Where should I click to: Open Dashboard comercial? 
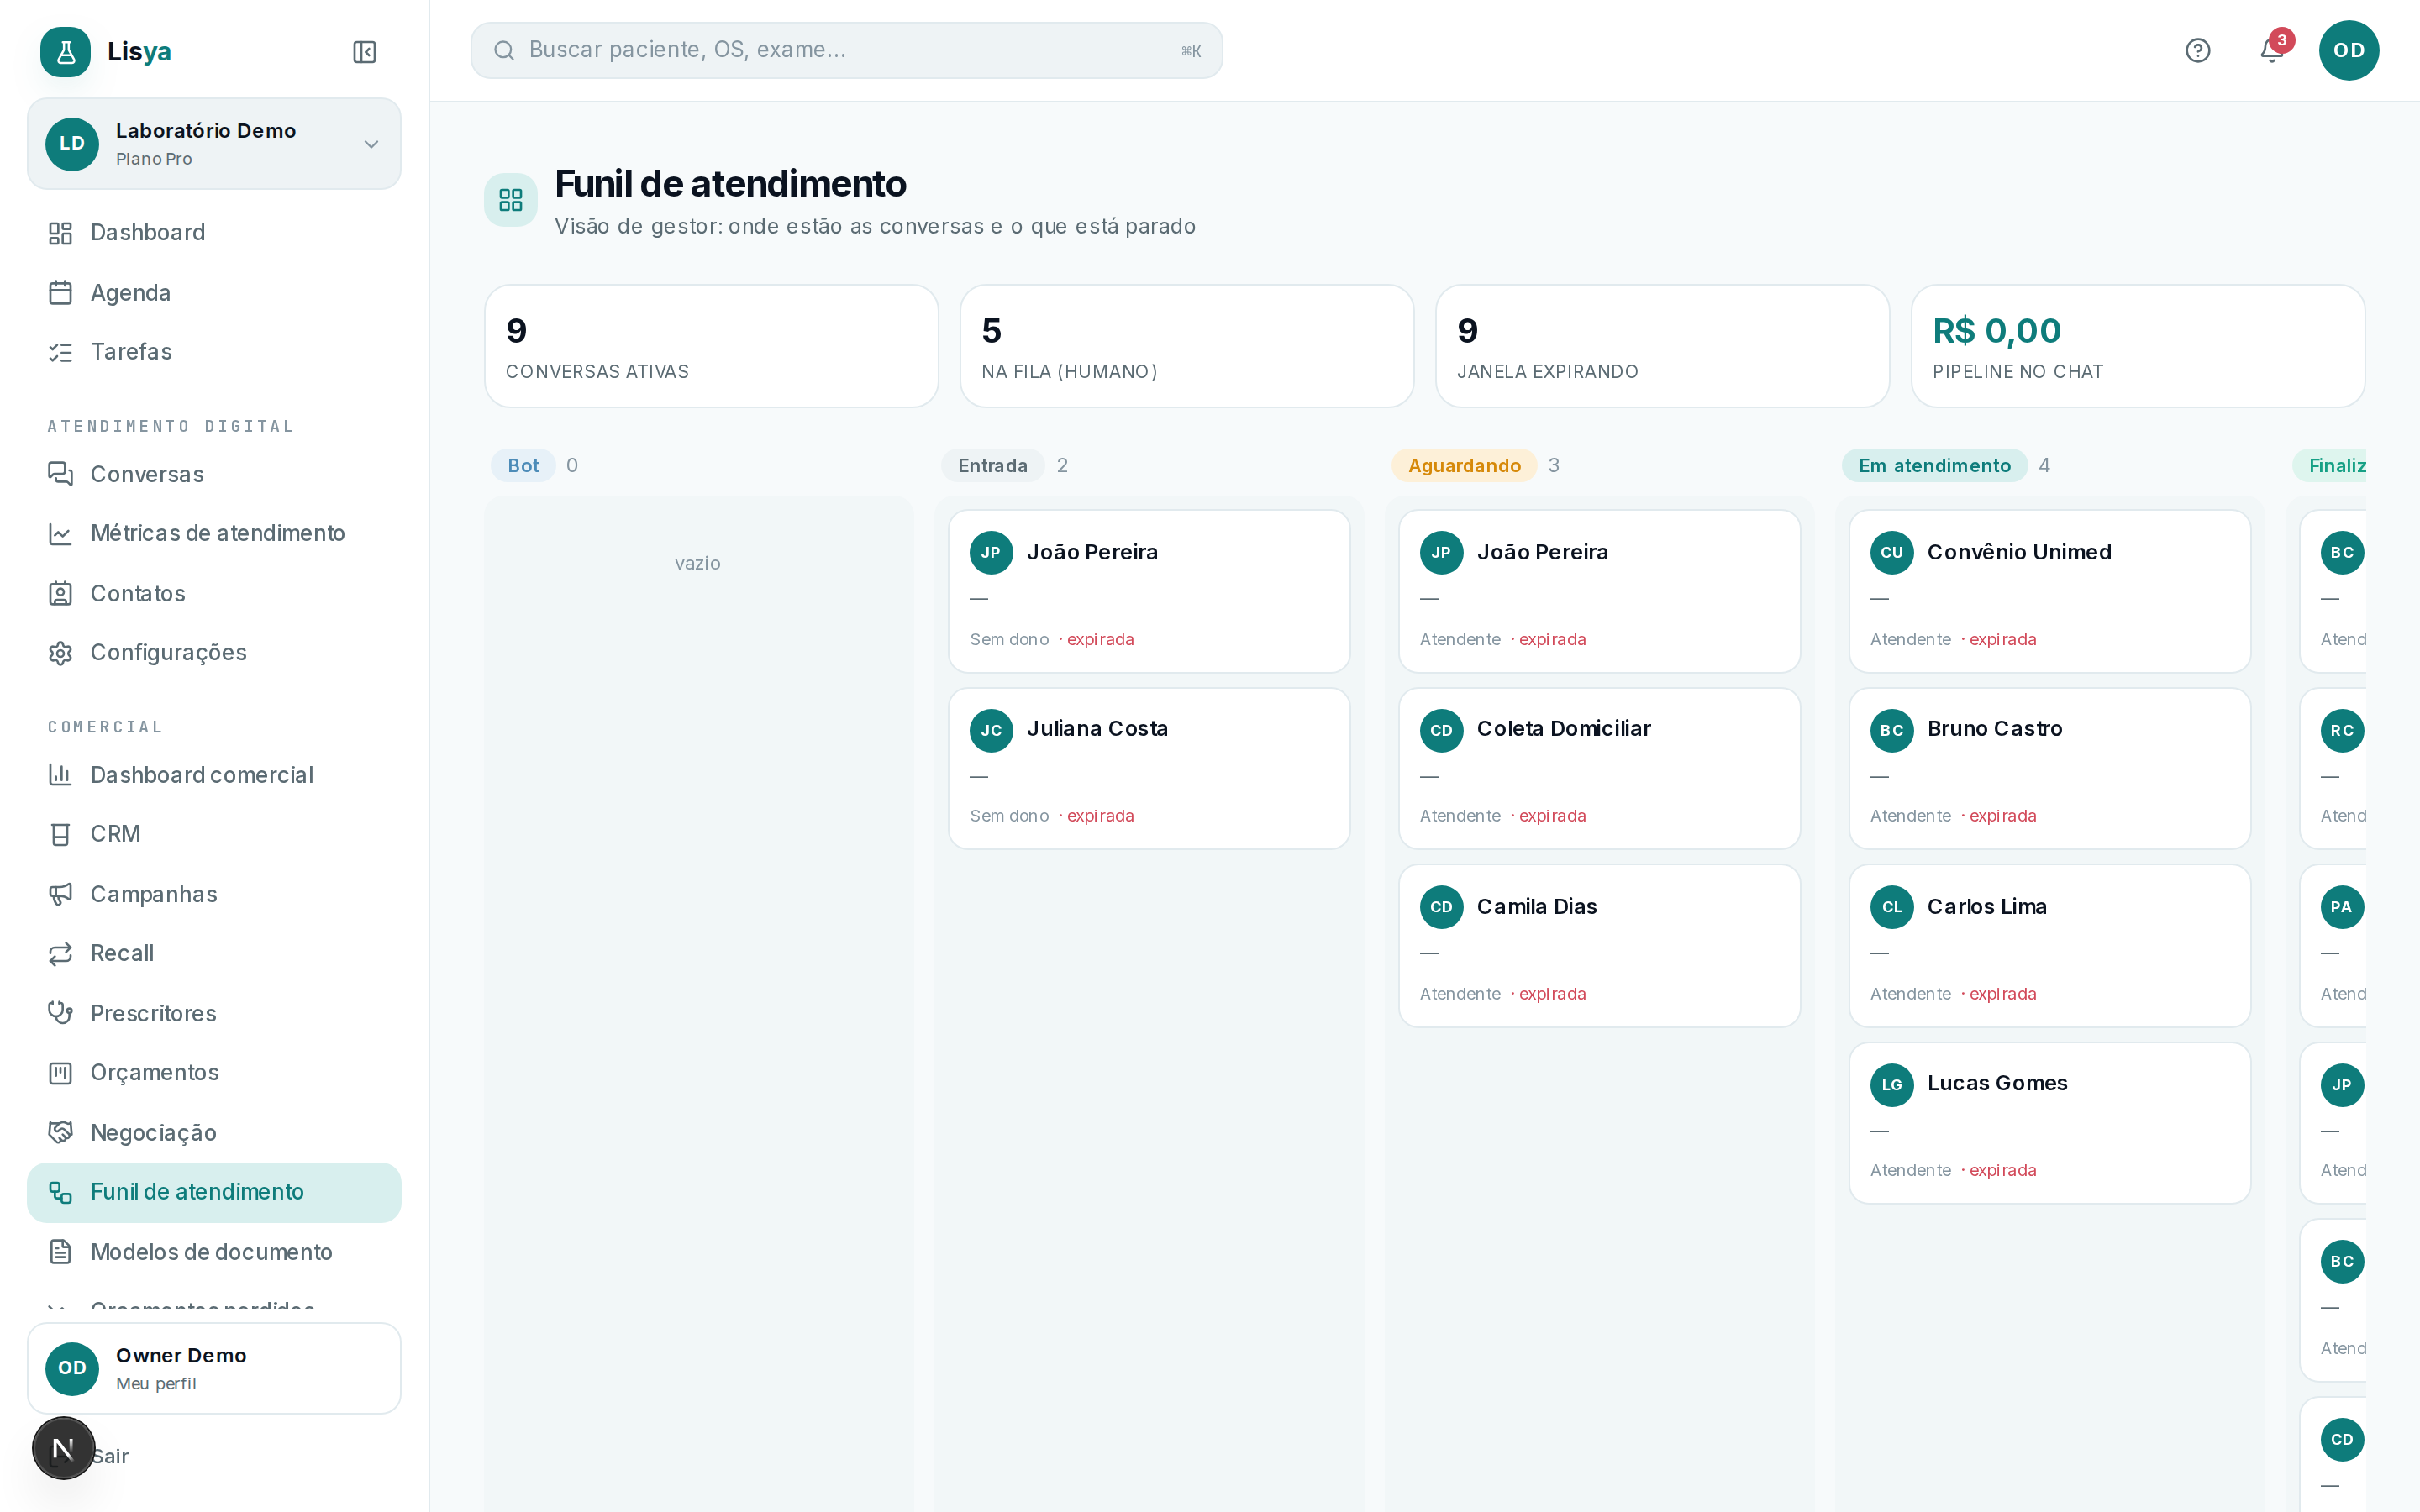pos(214,775)
